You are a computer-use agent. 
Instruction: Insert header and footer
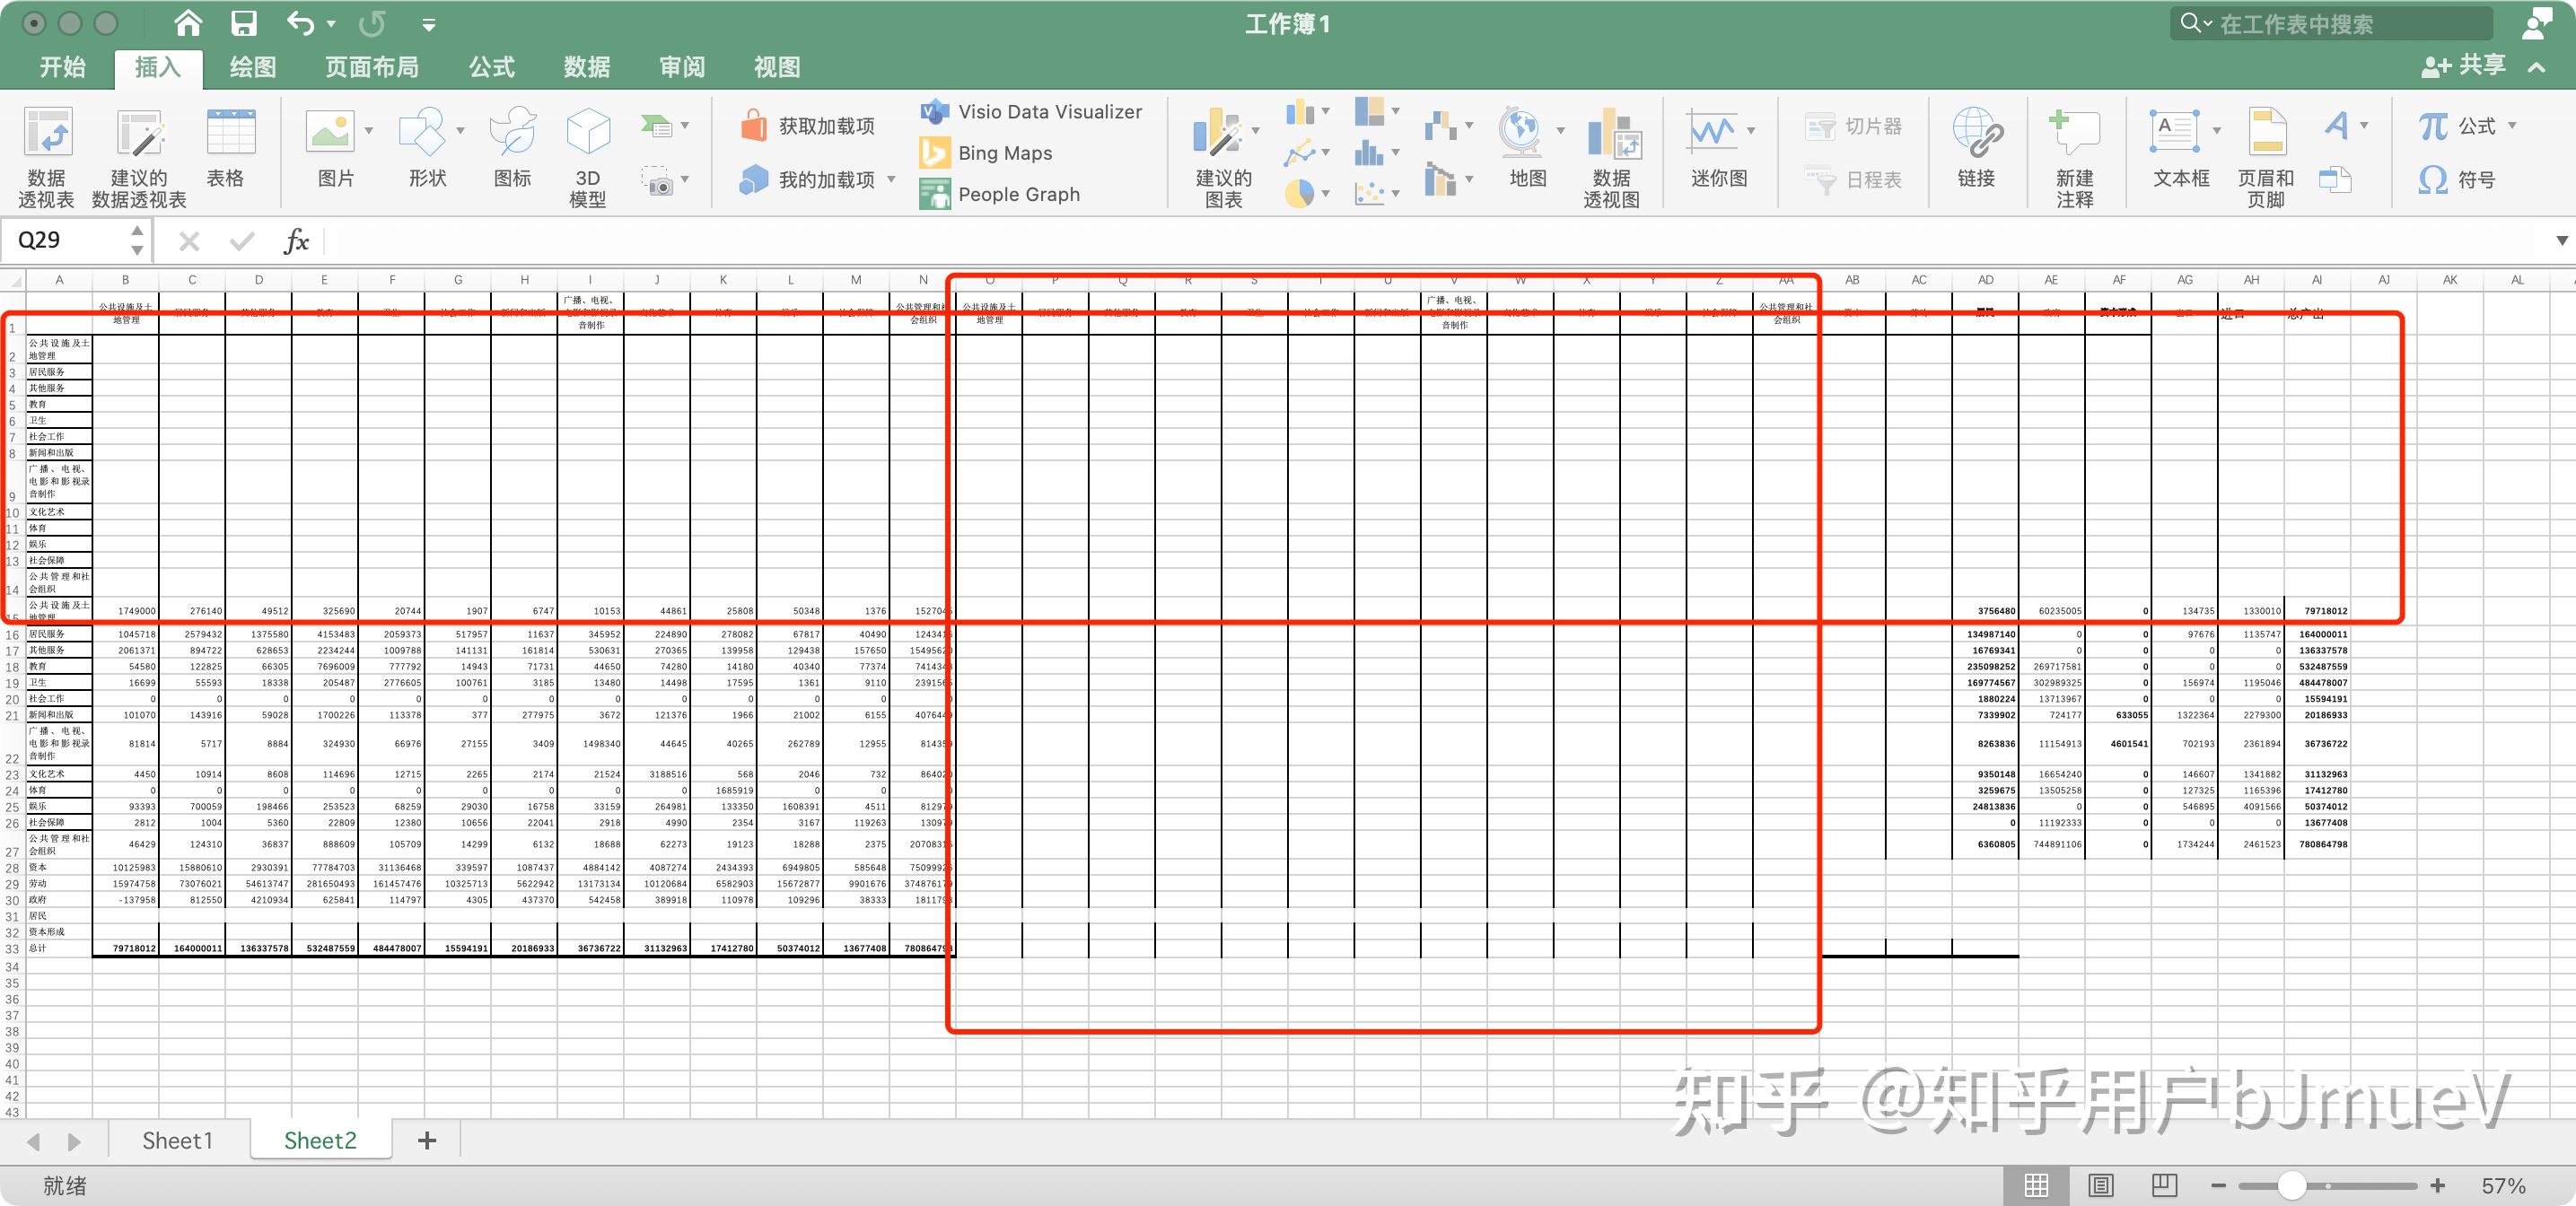click(2268, 155)
